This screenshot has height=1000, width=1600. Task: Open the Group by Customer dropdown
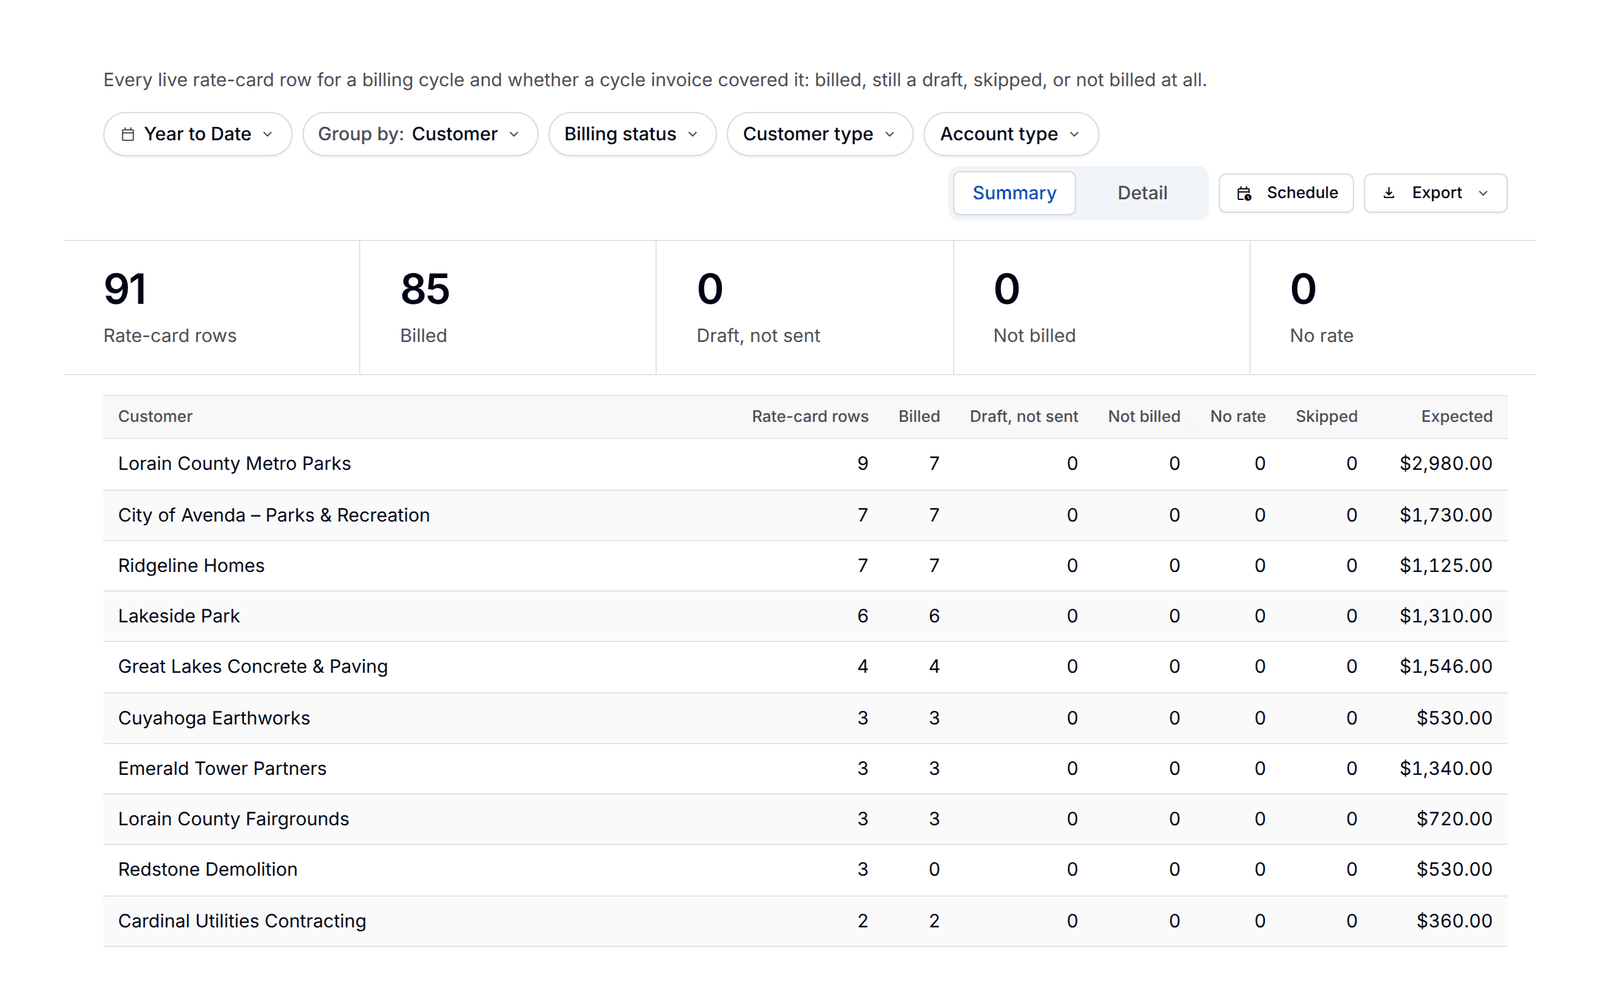pyautogui.click(x=420, y=134)
